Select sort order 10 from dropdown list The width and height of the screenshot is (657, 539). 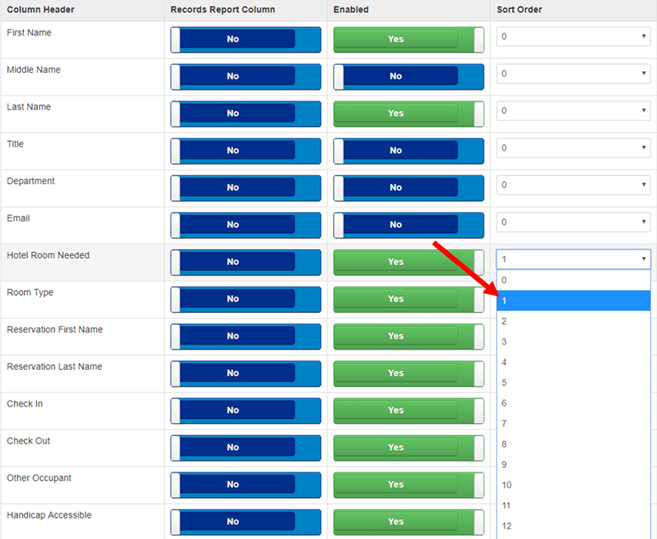click(573, 485)
